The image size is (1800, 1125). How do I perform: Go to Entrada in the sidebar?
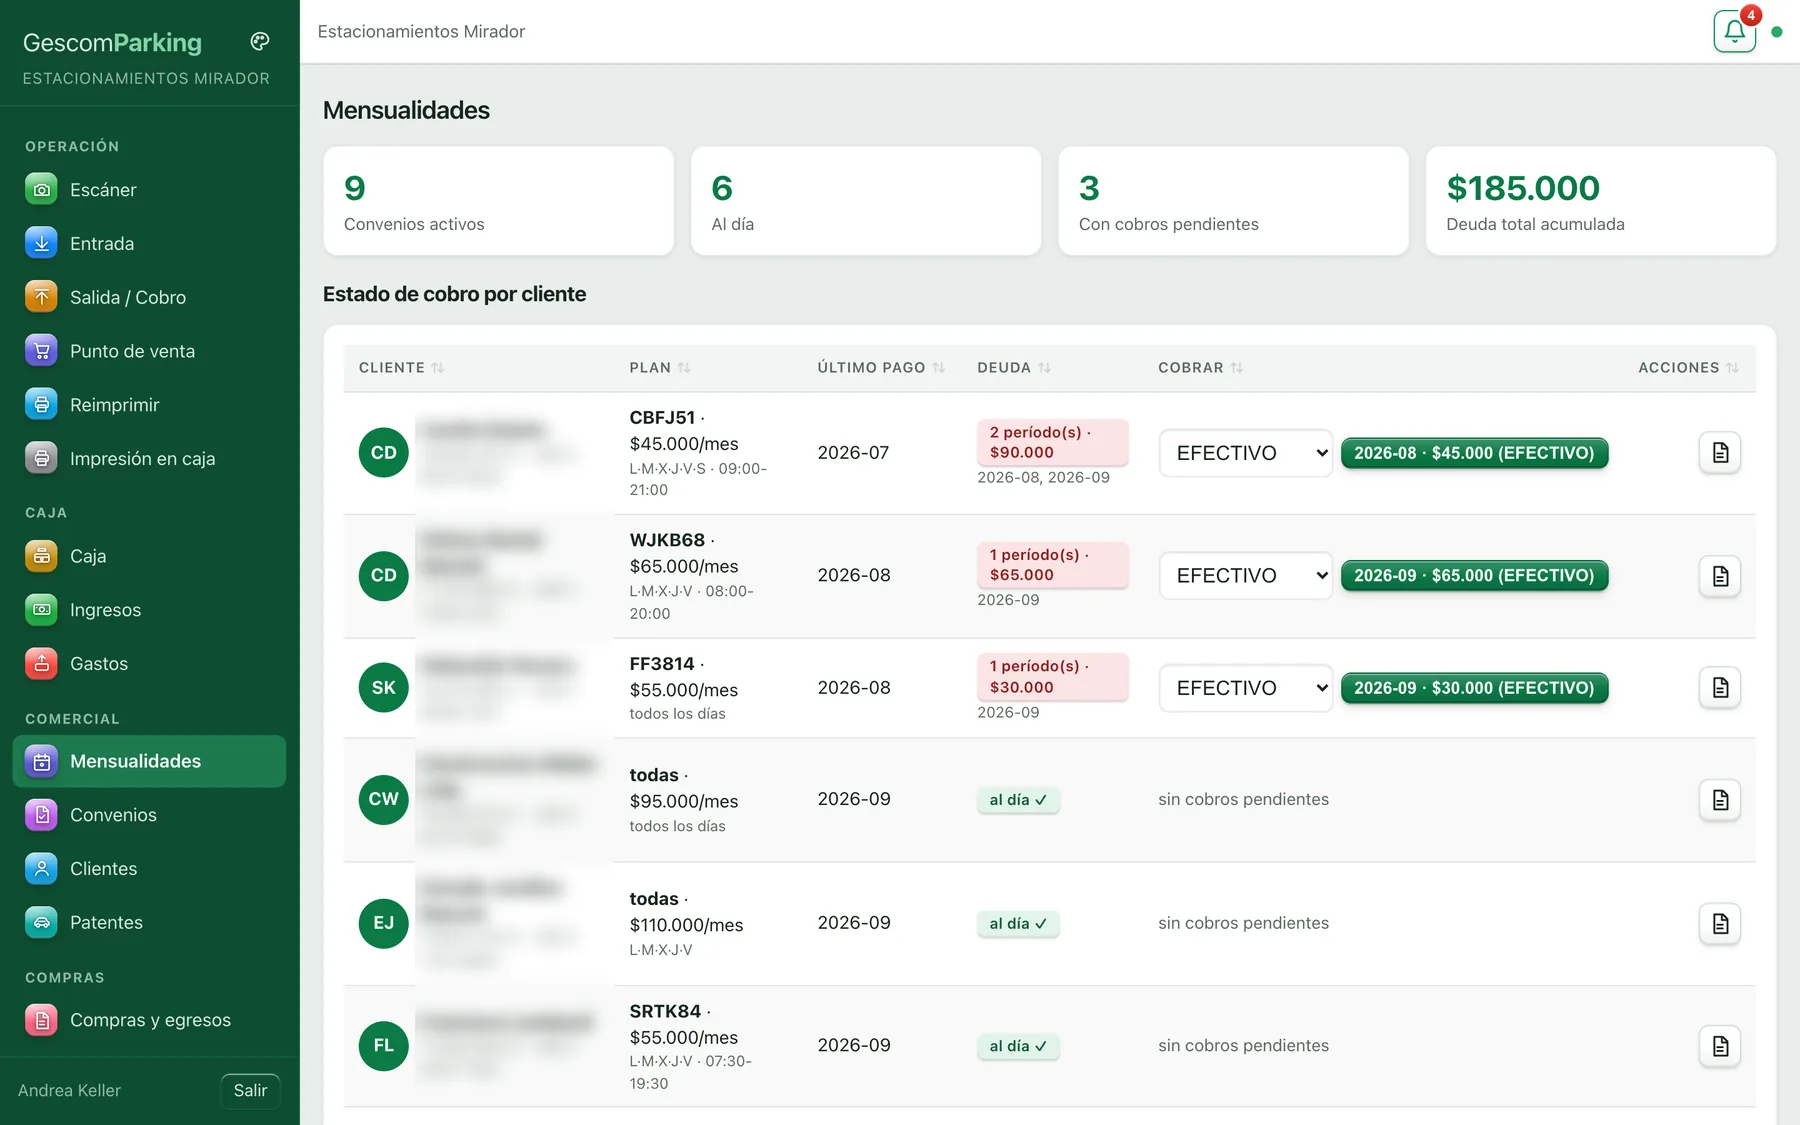(x=149, y=243)
